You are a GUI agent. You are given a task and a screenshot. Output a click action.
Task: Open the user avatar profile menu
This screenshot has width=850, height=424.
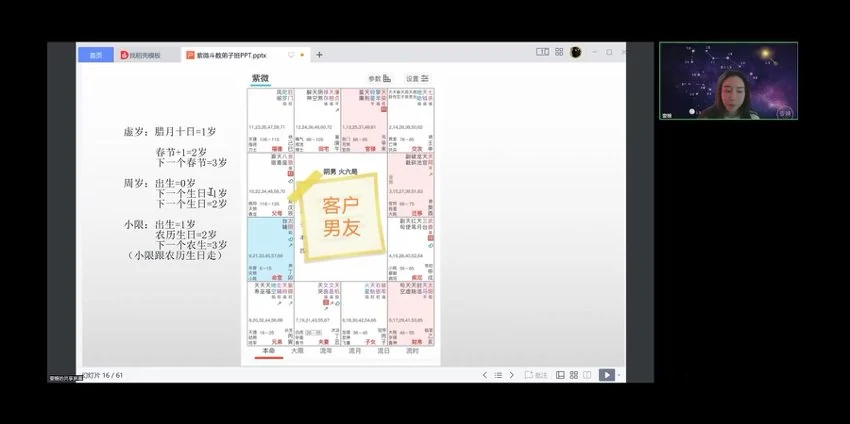pyautogui.click(x=576, y=53)
